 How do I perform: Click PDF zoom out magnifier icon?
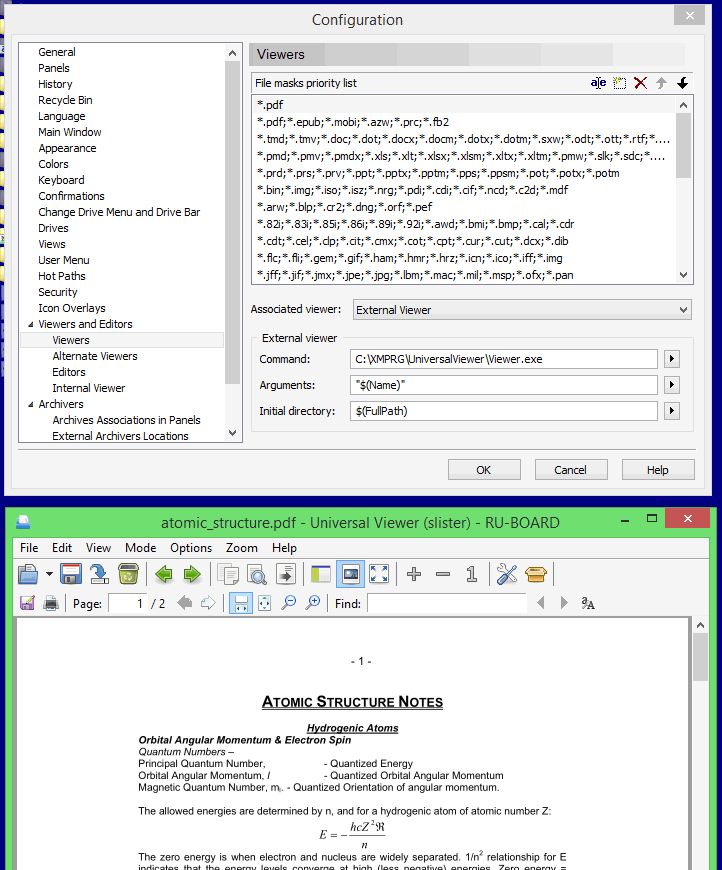(x=289, y=603)
